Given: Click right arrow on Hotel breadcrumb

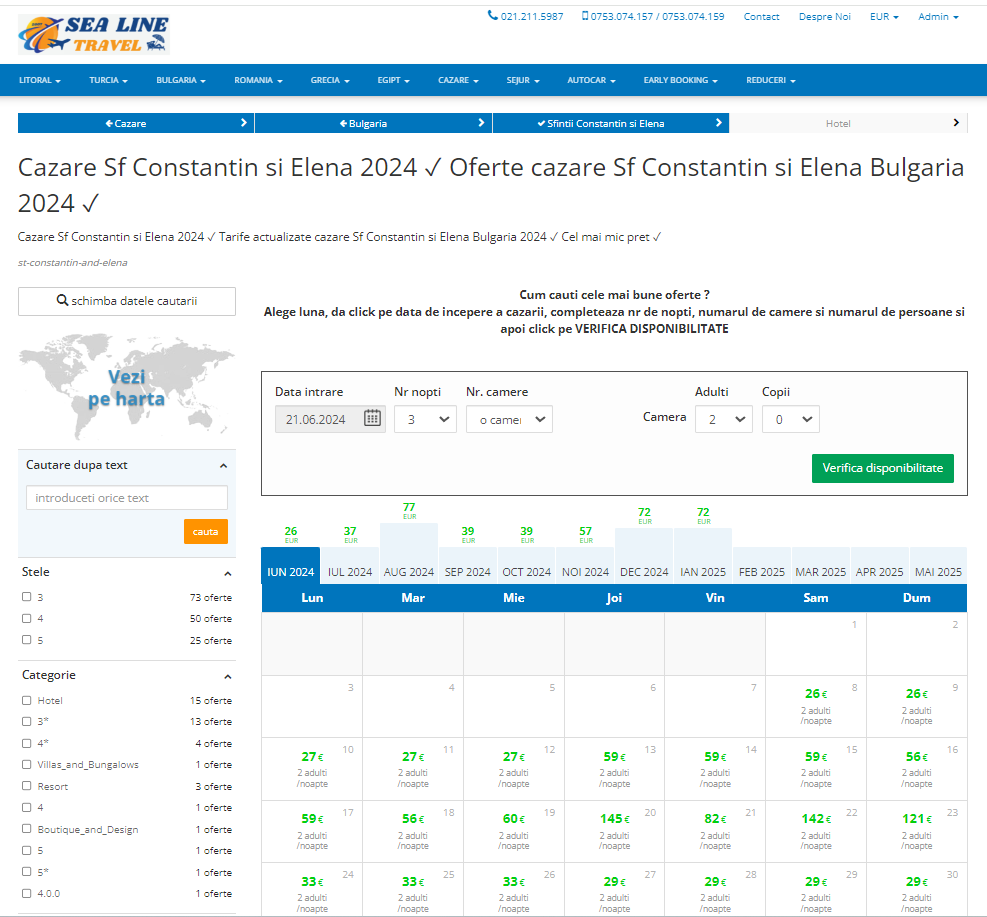Looking at the screenshot, I should (x=956, y=123).
